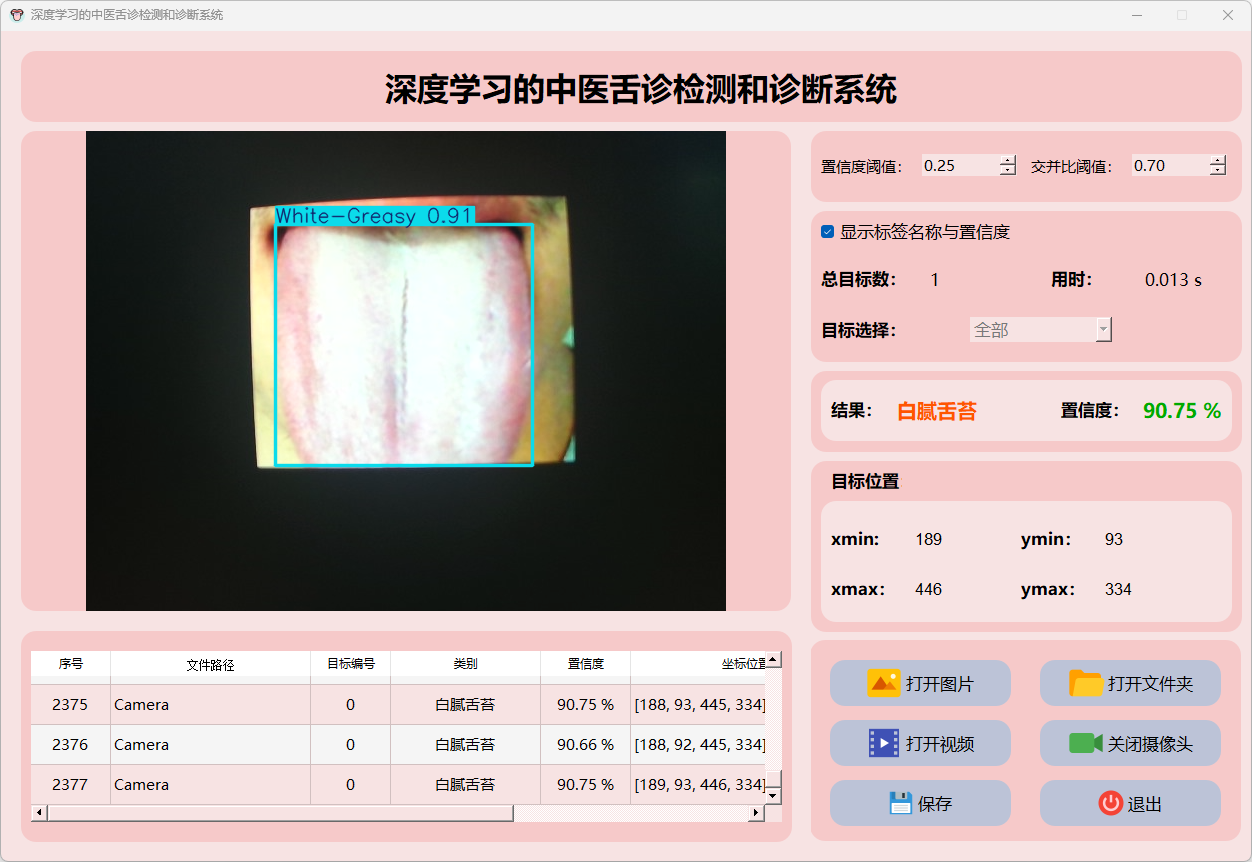The width and height of the screenshot is (1252, 862).
Task: Click the 置信度阈值 input field showing 0.25
Action: [958, 166]
